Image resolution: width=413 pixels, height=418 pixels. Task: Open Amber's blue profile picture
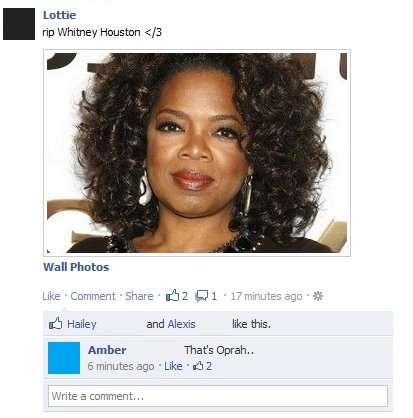(x=64, y=358)
